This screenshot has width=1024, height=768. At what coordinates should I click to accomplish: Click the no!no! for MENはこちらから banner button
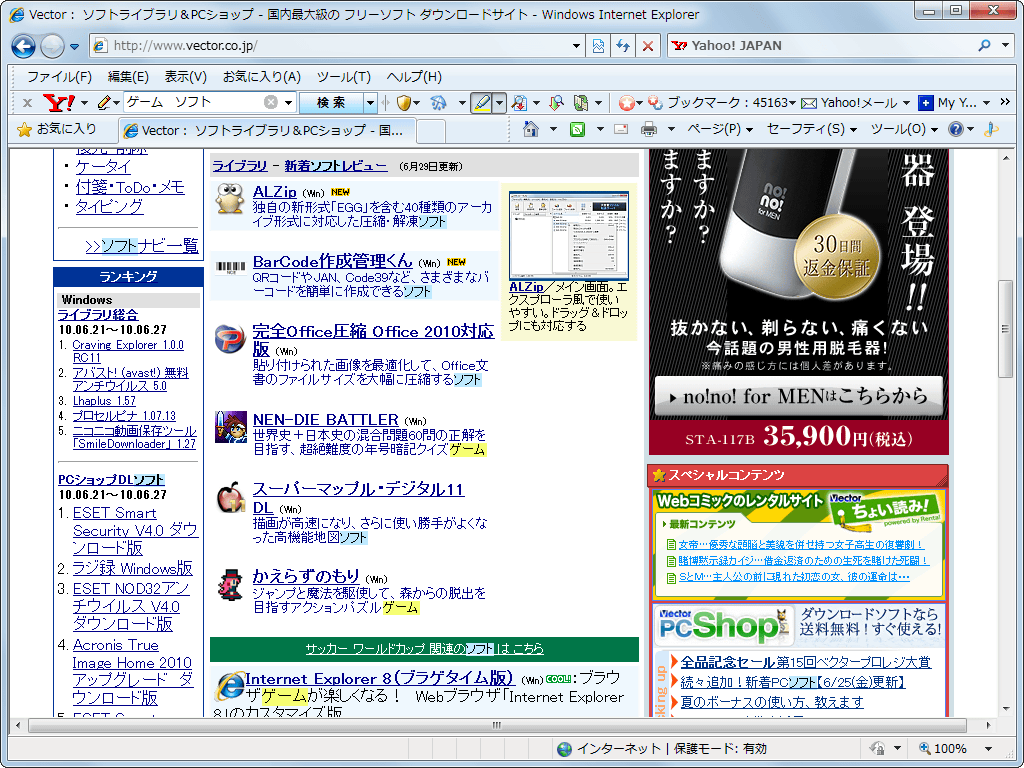coord(799,396)
